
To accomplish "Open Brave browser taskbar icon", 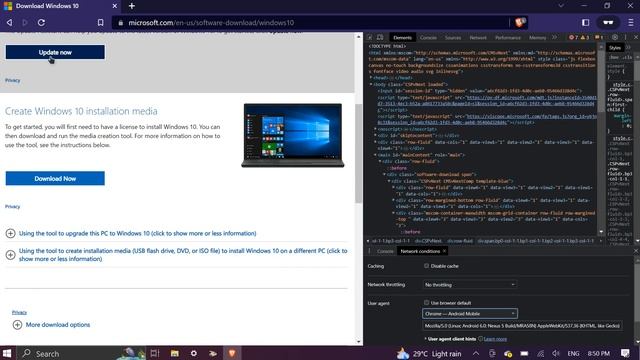I will pos(232,353).
